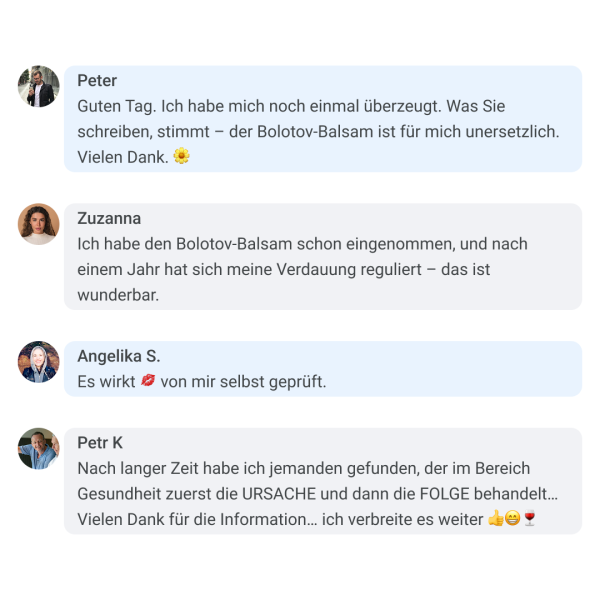Click the name Peter

tap(97, 81)
